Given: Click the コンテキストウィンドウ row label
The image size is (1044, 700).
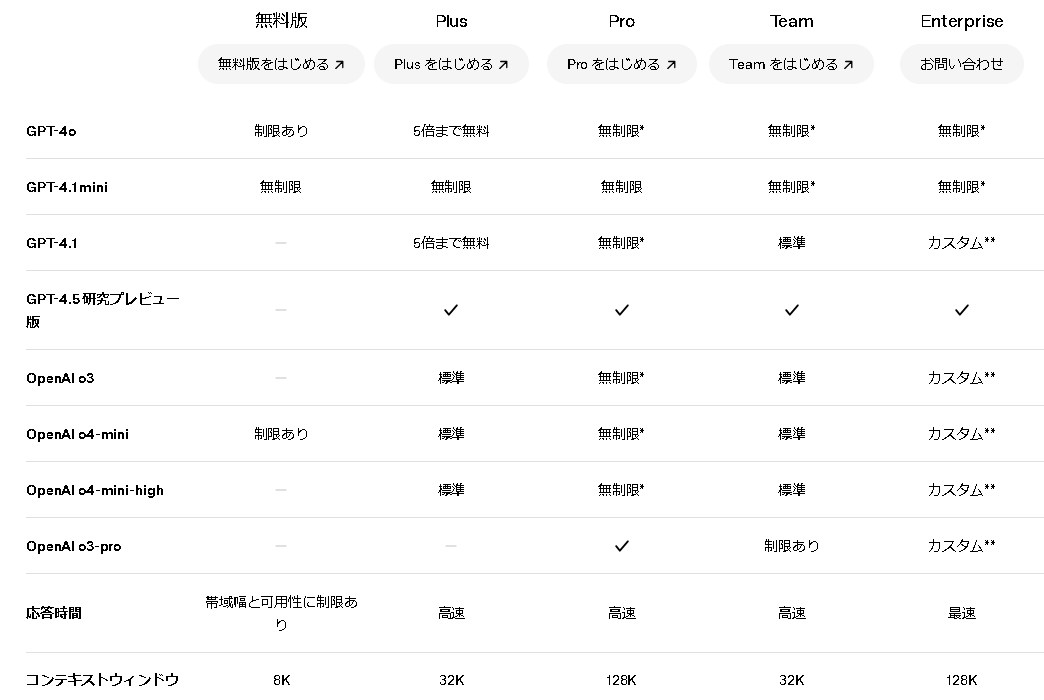Looking at the screenshot, I should [103, 680].
